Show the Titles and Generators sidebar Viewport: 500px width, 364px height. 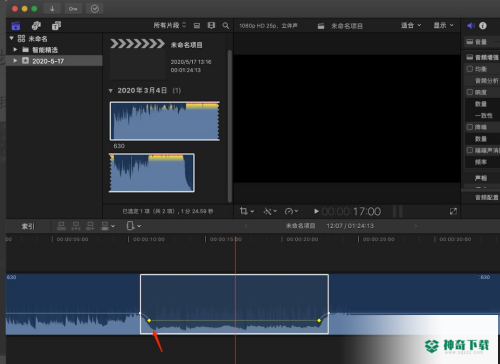pyautogui.click(x=56, y=26)
